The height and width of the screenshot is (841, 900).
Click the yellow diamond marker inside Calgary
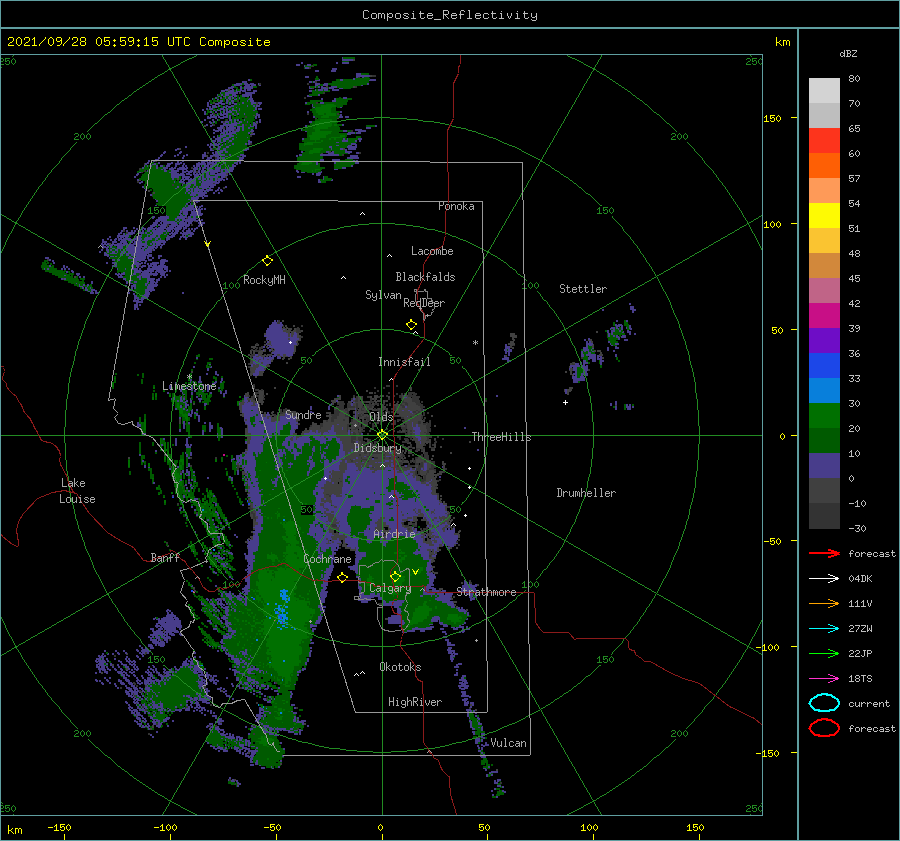point(395,576)
